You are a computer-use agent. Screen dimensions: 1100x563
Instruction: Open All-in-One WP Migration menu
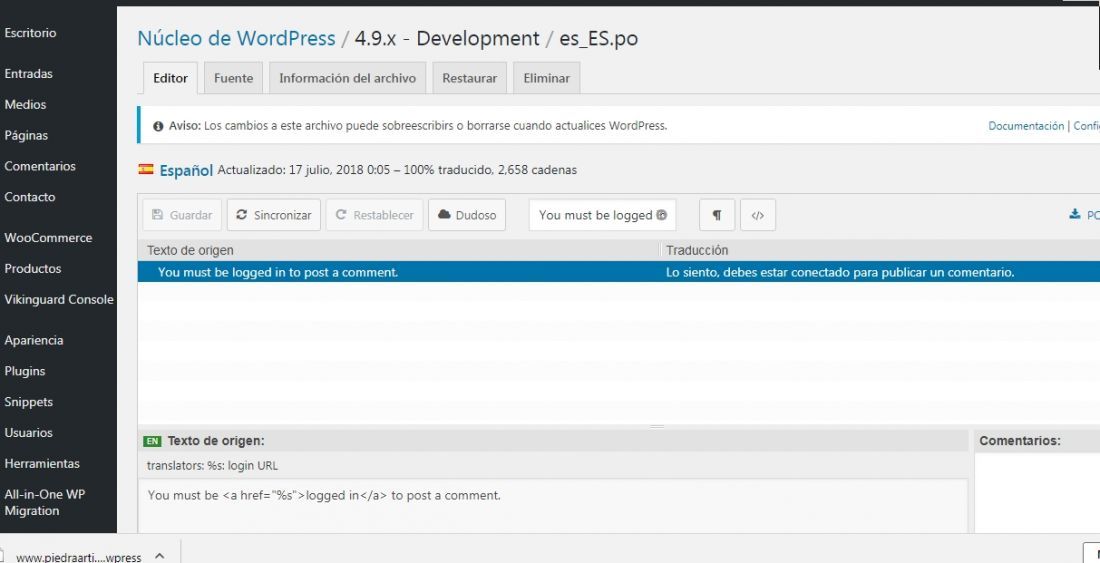[x=44, y=503]
